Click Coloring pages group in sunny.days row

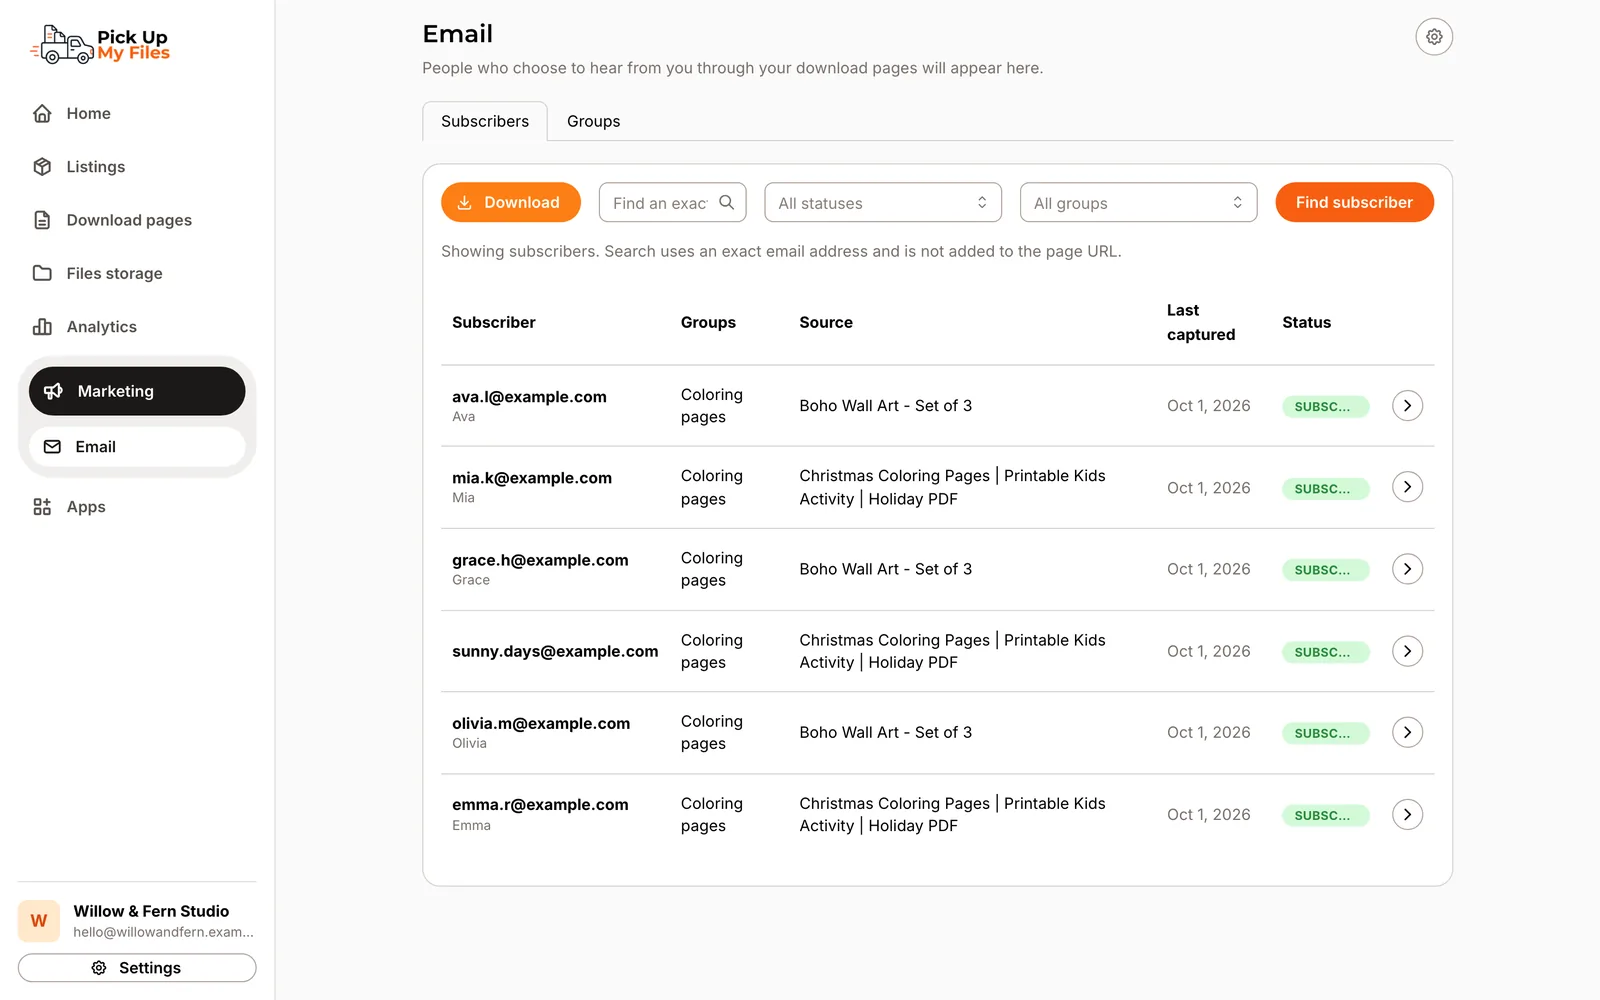(712, 651)
